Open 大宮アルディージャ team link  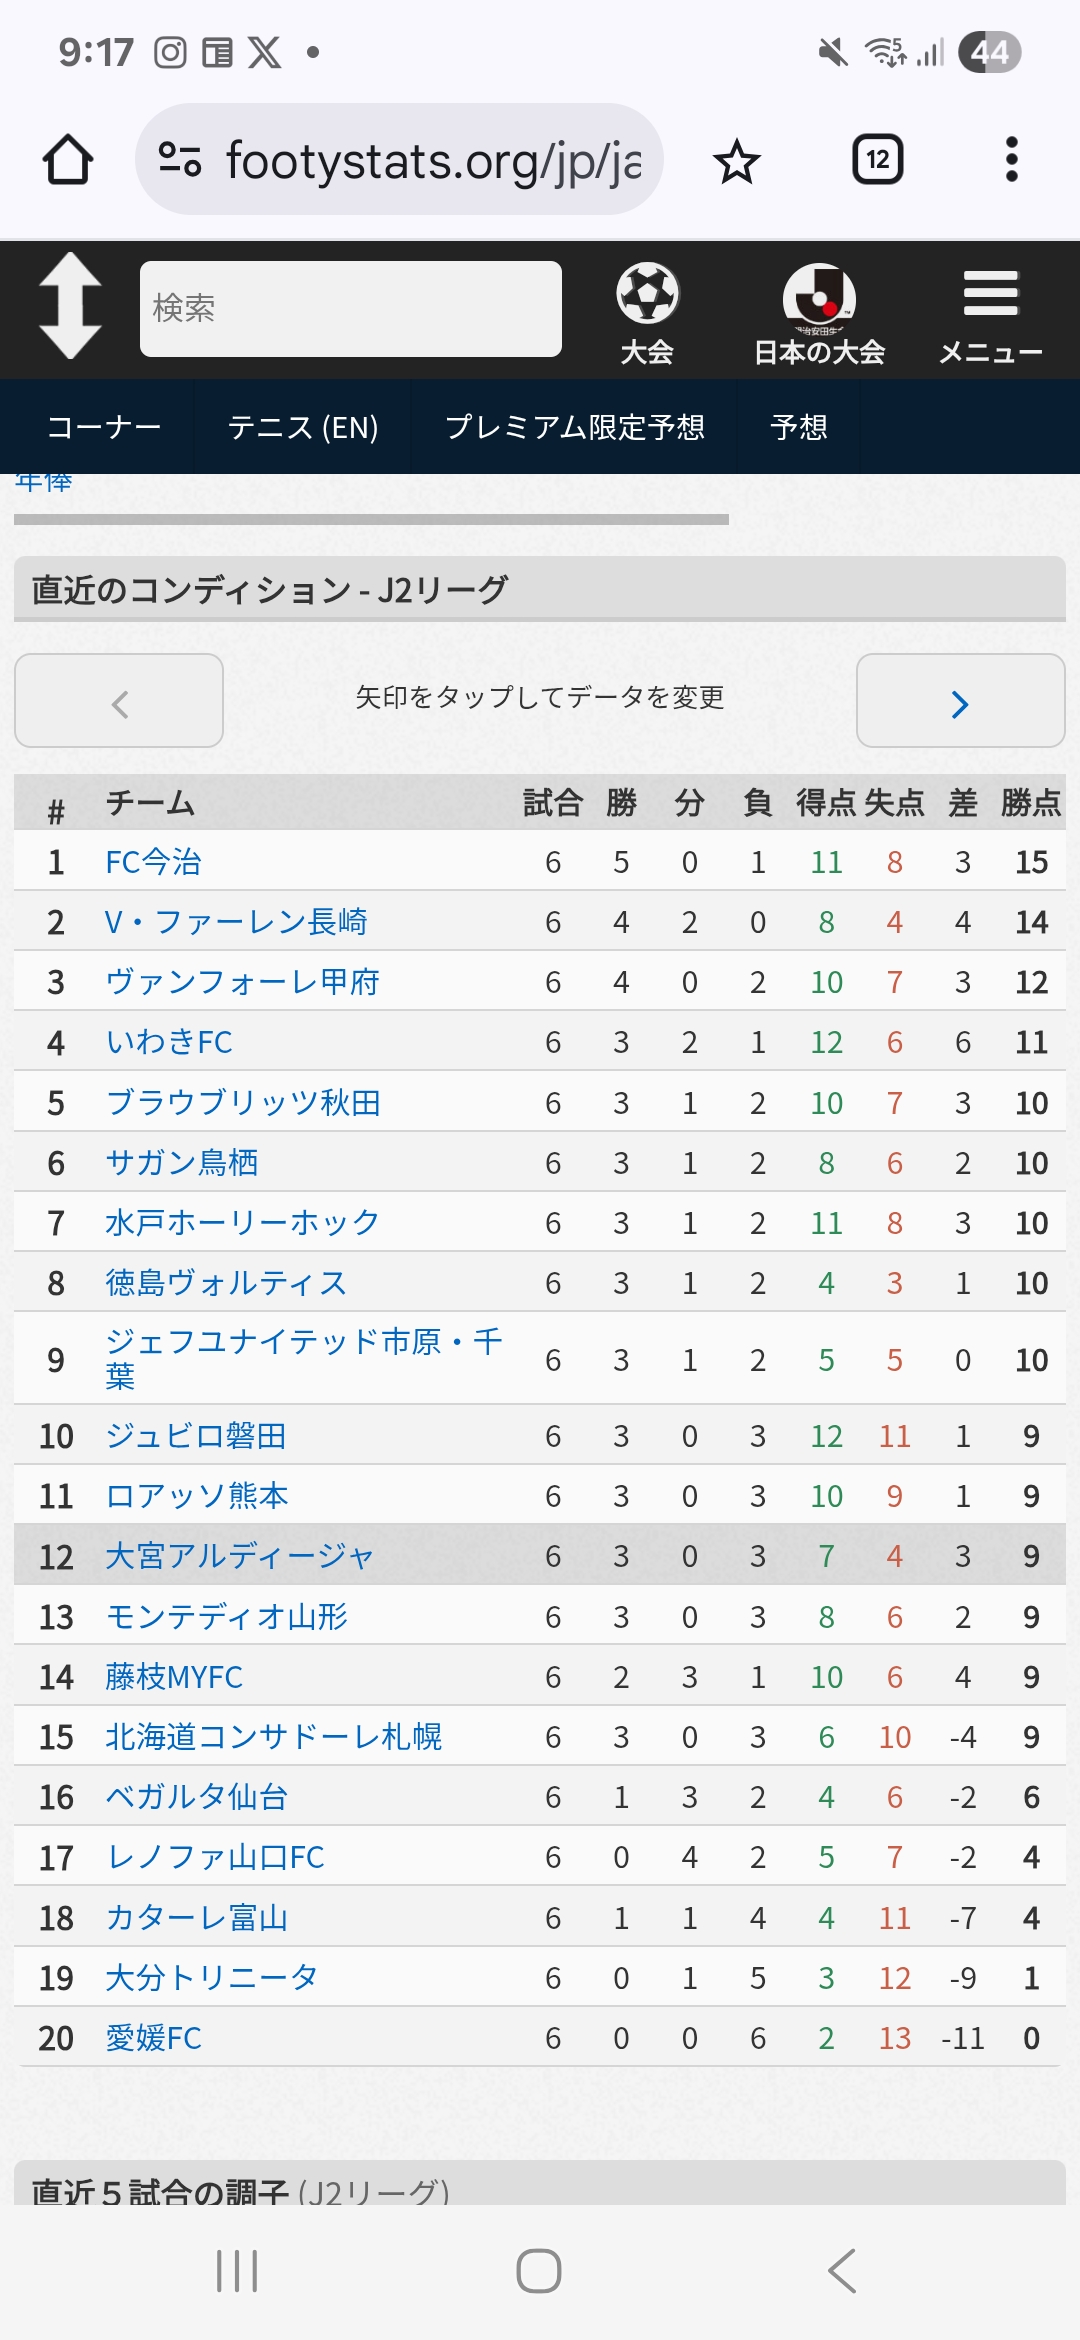click(240, 1556)
